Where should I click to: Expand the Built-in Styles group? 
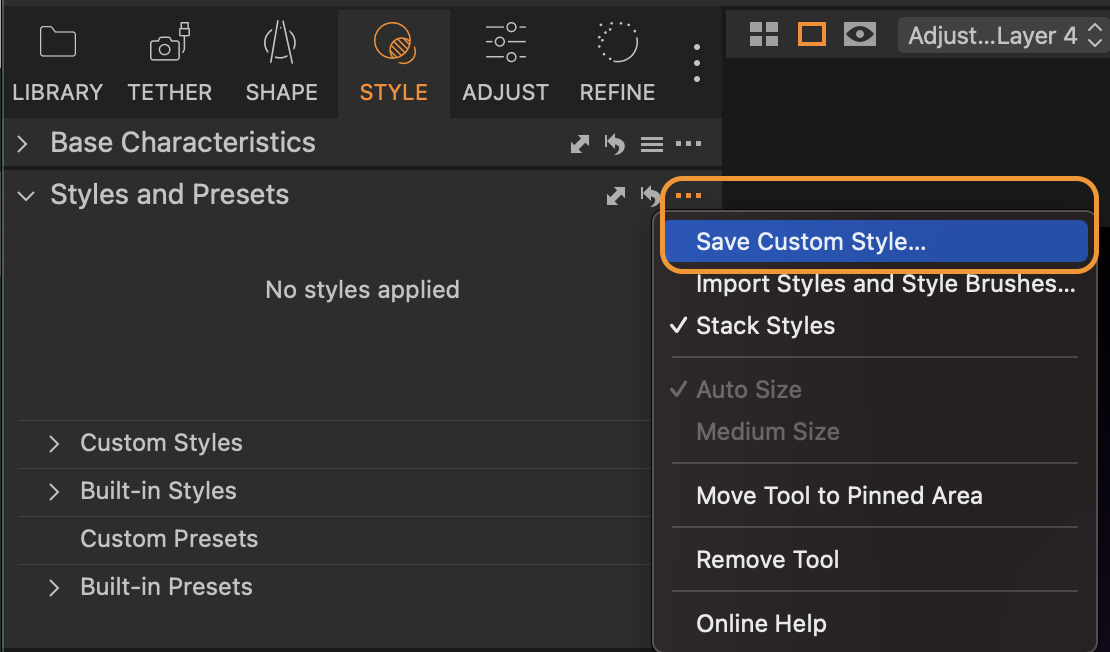(x=54, y=492)
